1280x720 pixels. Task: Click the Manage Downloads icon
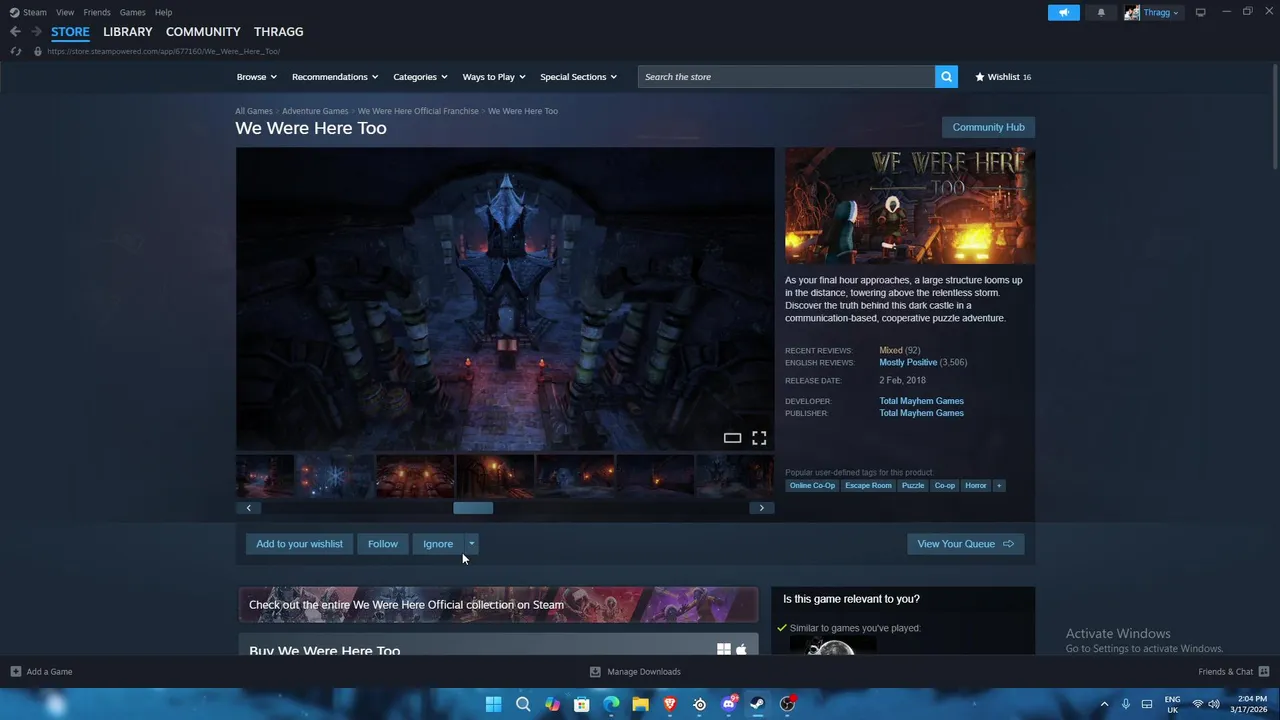595,672
